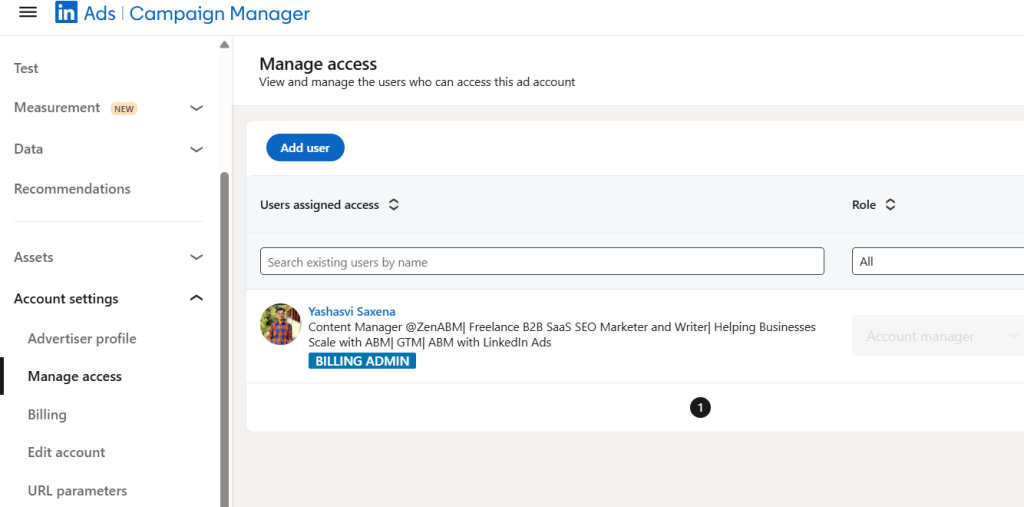
Task: Sort by Users assigned access arrows
Action: click(x=393, y=204)
